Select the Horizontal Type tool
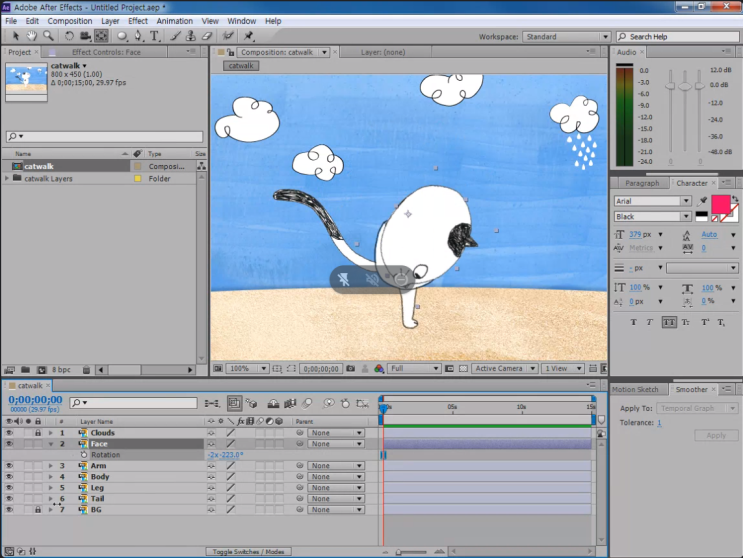This screenshot has width=743, height=558. pyautogui.click(x=155, y=36)
